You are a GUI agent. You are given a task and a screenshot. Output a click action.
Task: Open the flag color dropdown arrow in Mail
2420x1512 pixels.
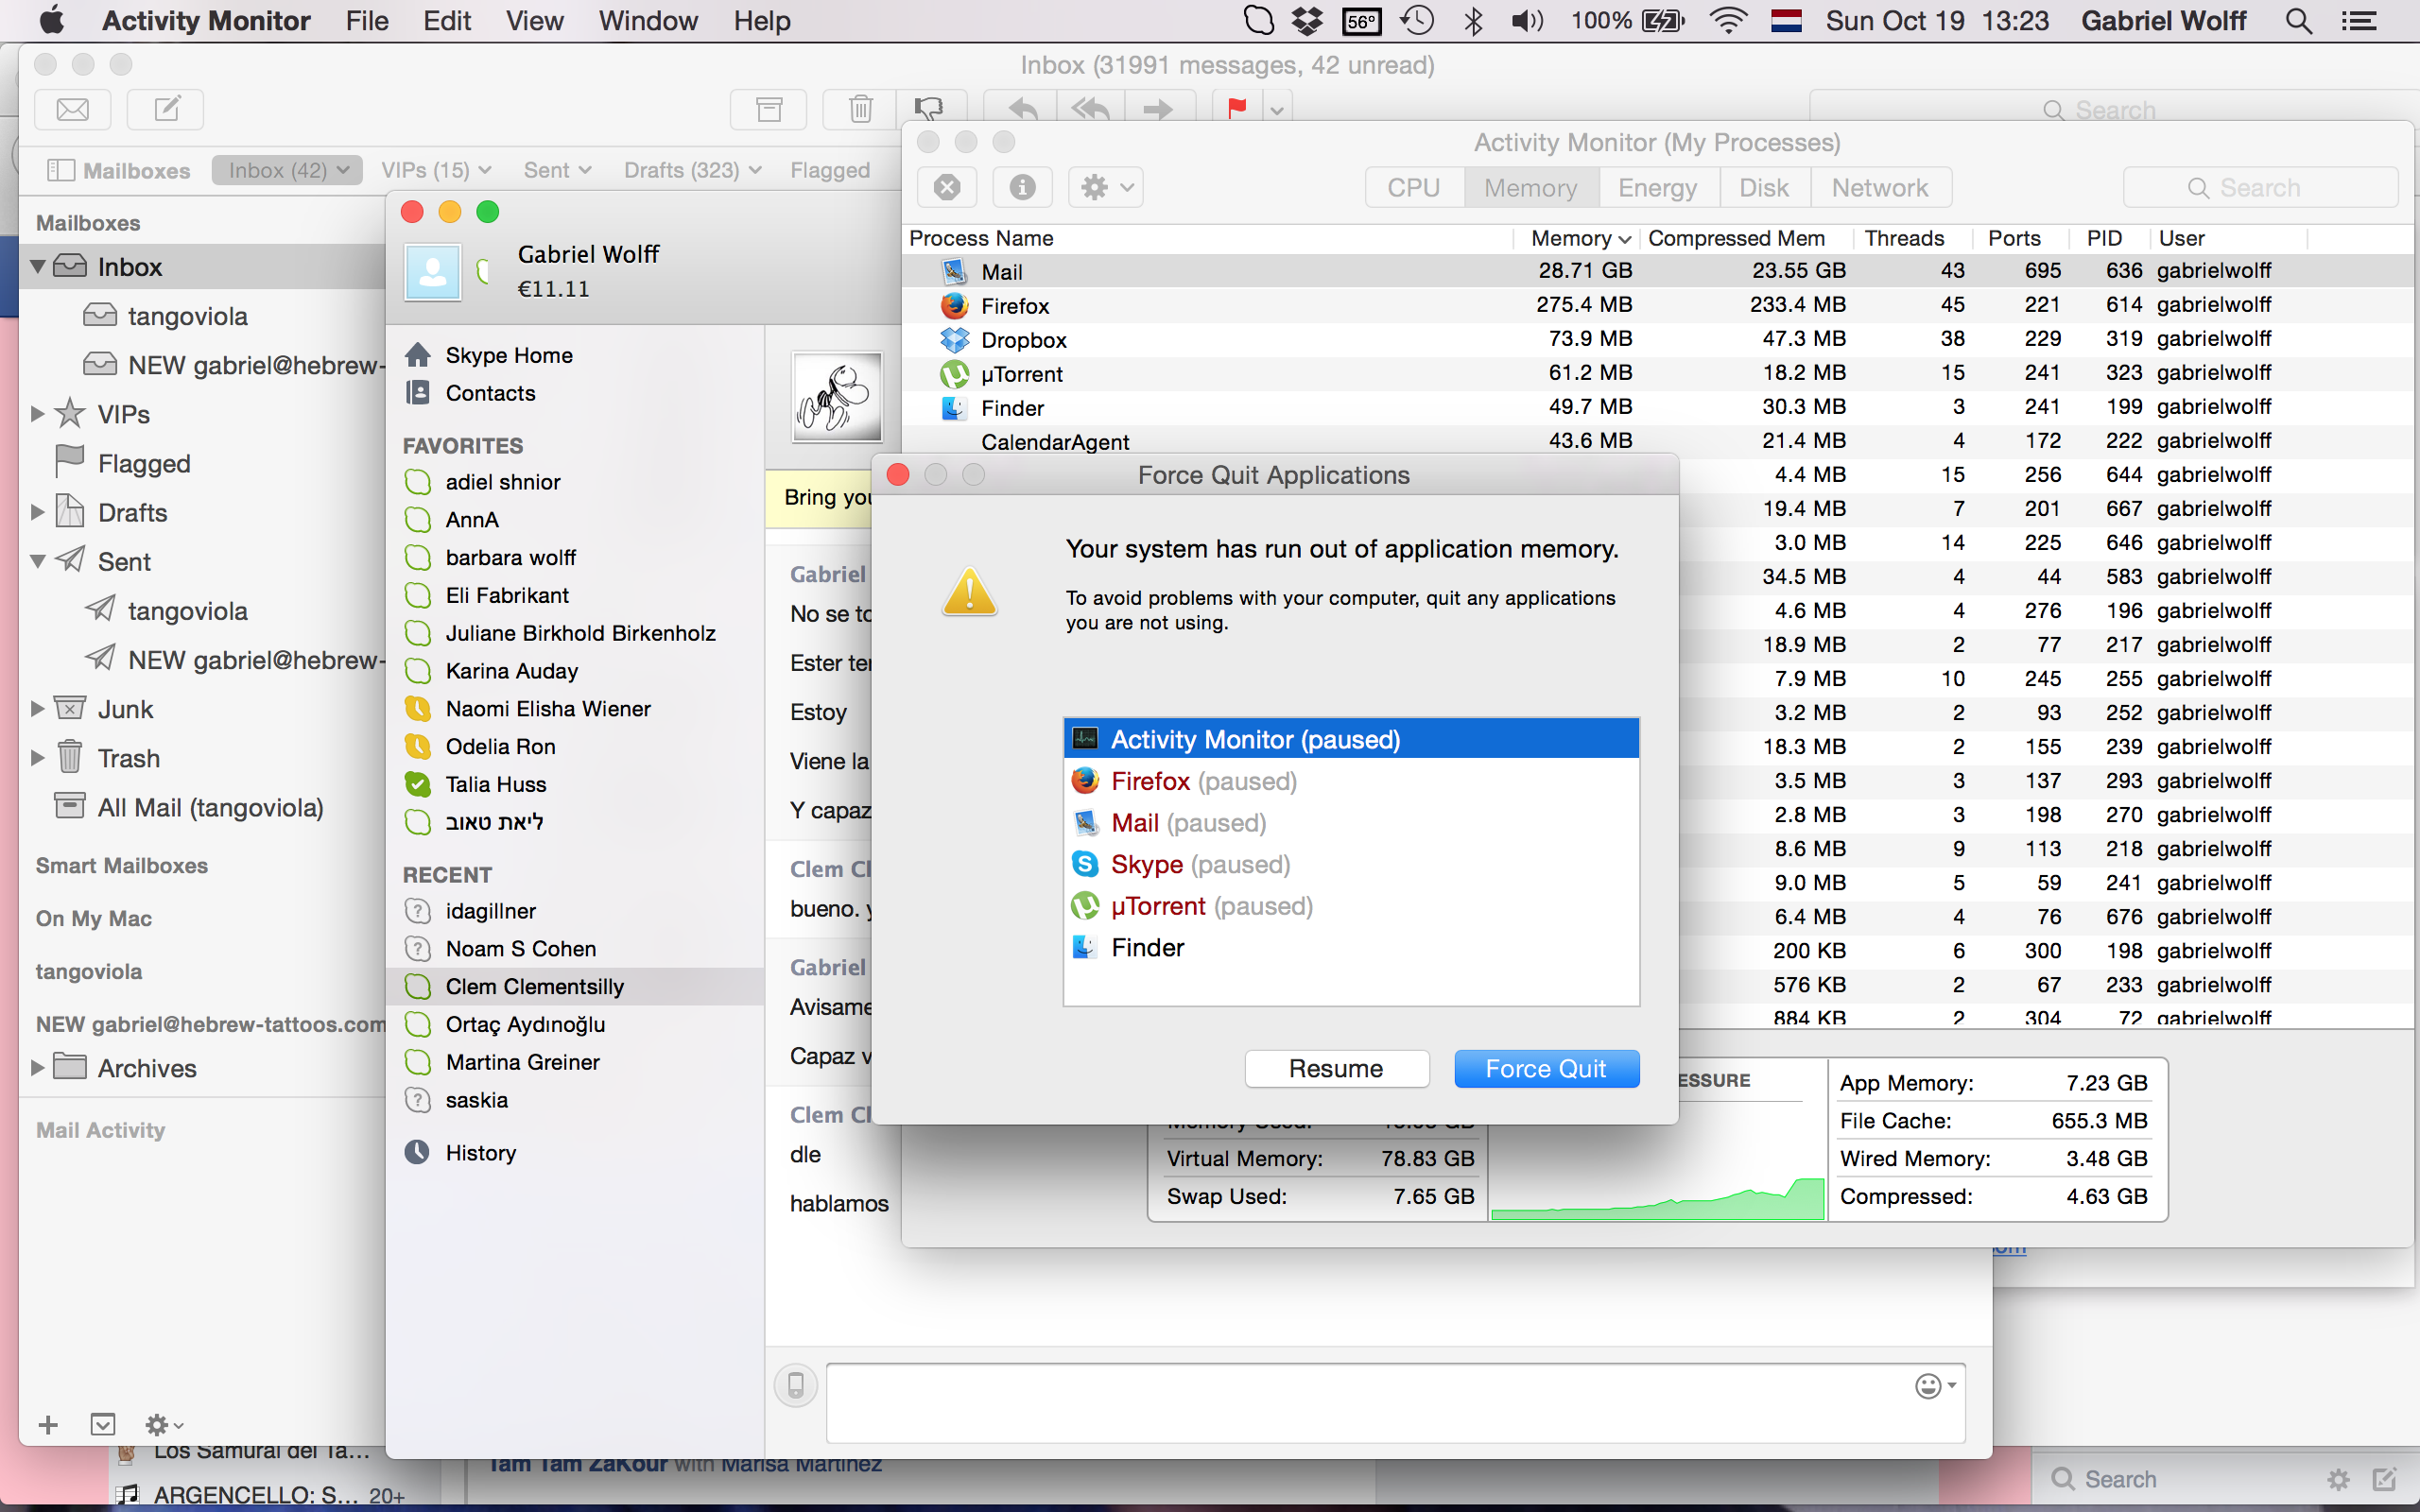coord(1277,109)
